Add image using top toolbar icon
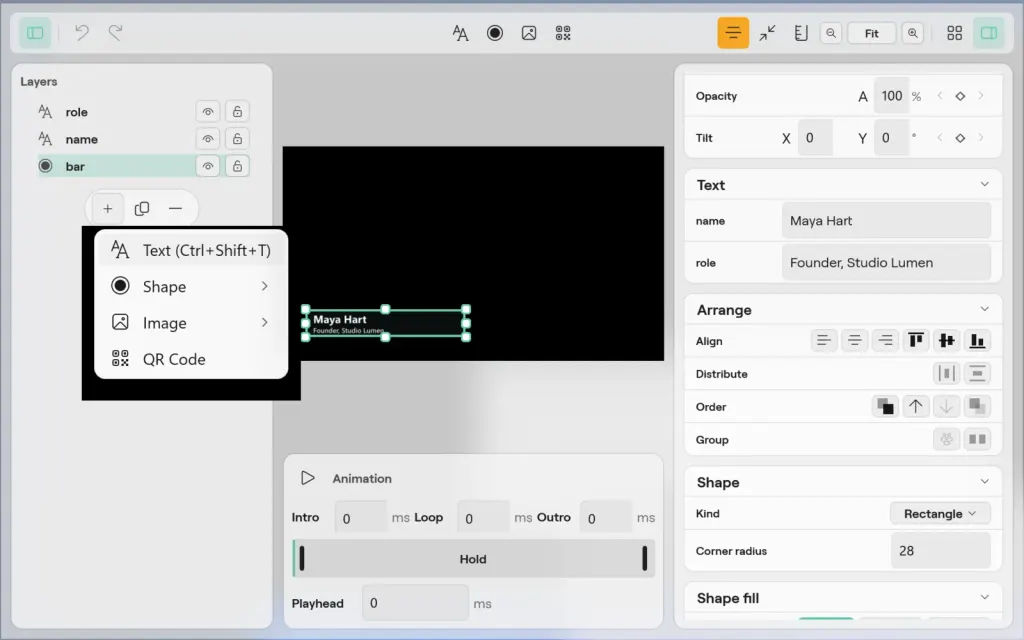Viewport: 1024px width, 640px height. (529, 33)
